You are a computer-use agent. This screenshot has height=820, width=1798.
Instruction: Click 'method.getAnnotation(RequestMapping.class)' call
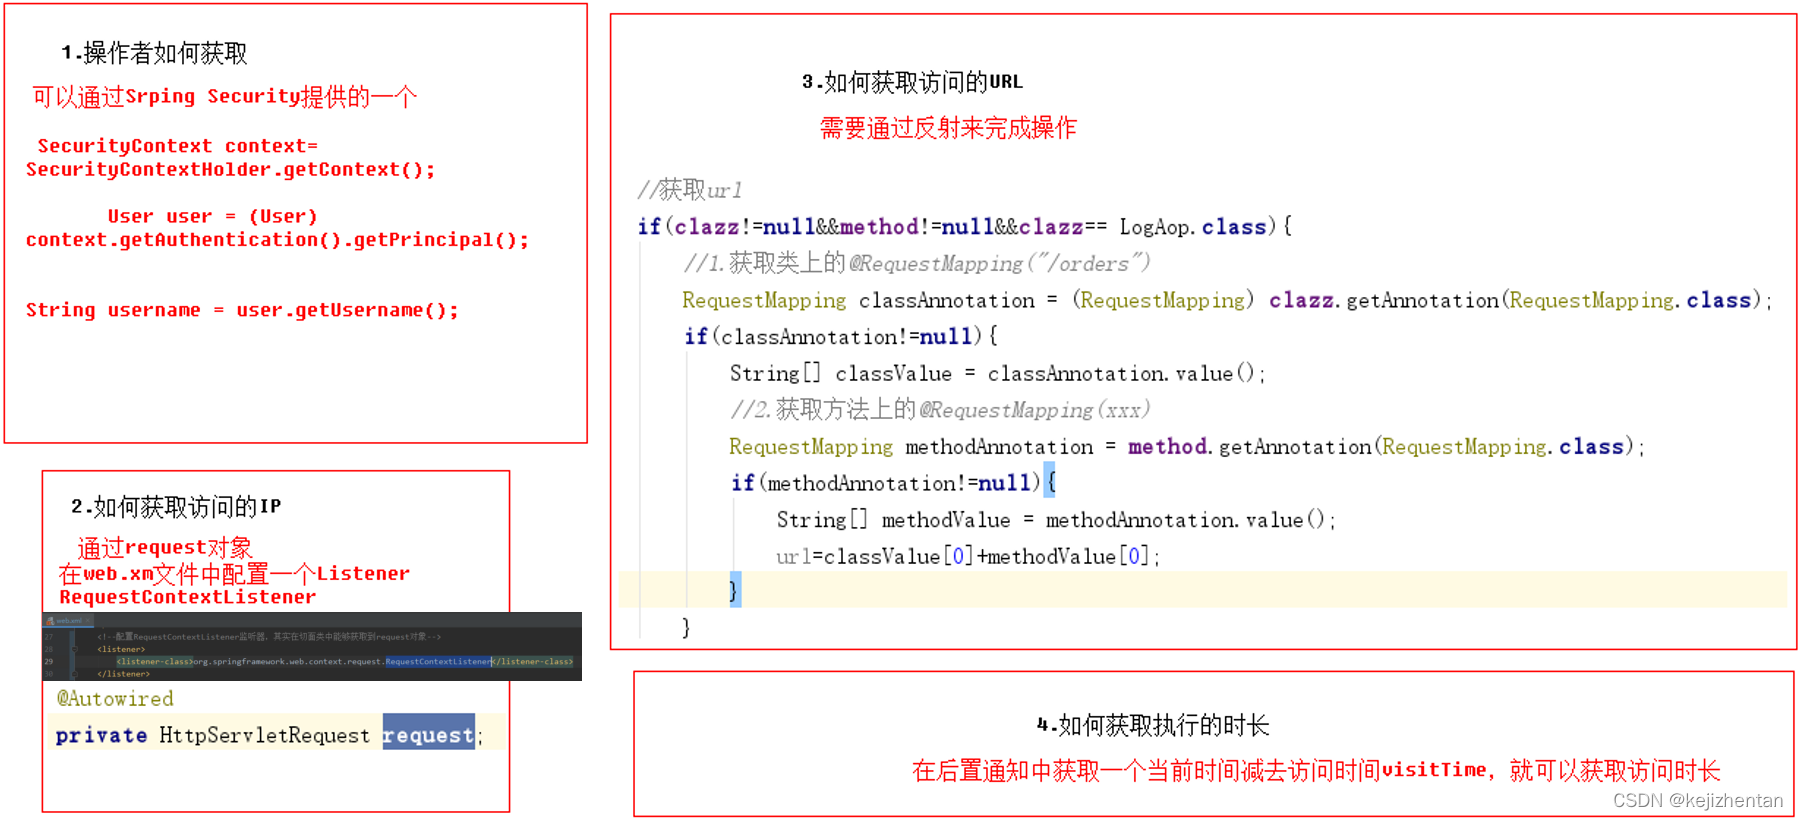1381,447
